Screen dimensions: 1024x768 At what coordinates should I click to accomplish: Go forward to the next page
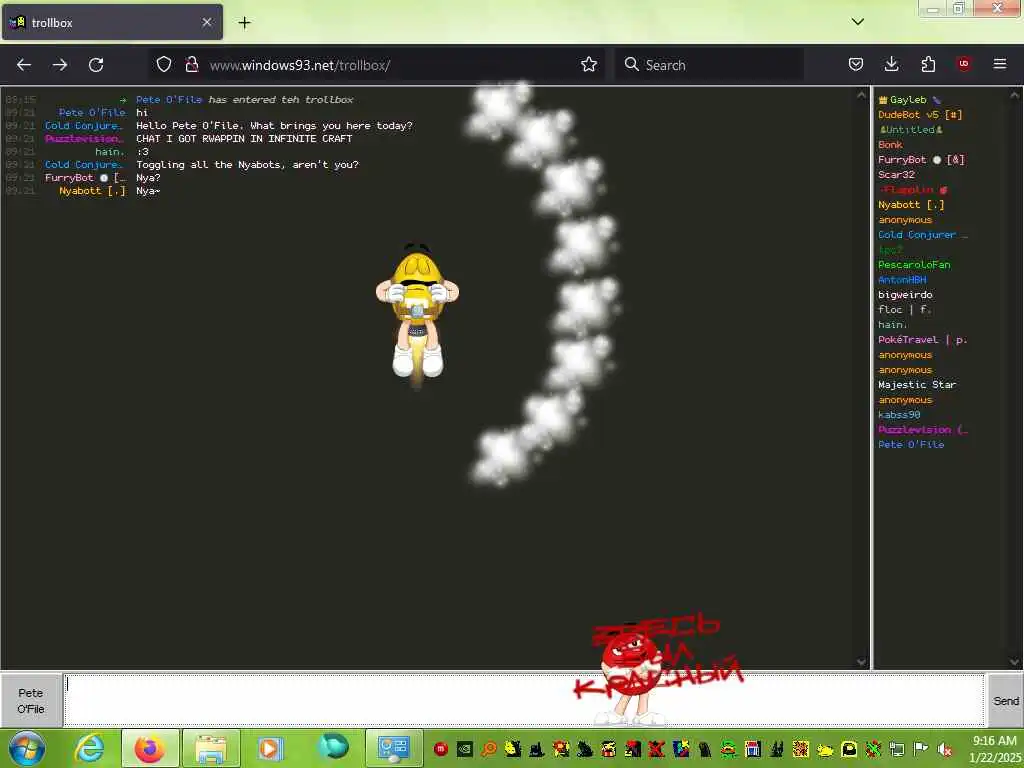coord(60,65)
